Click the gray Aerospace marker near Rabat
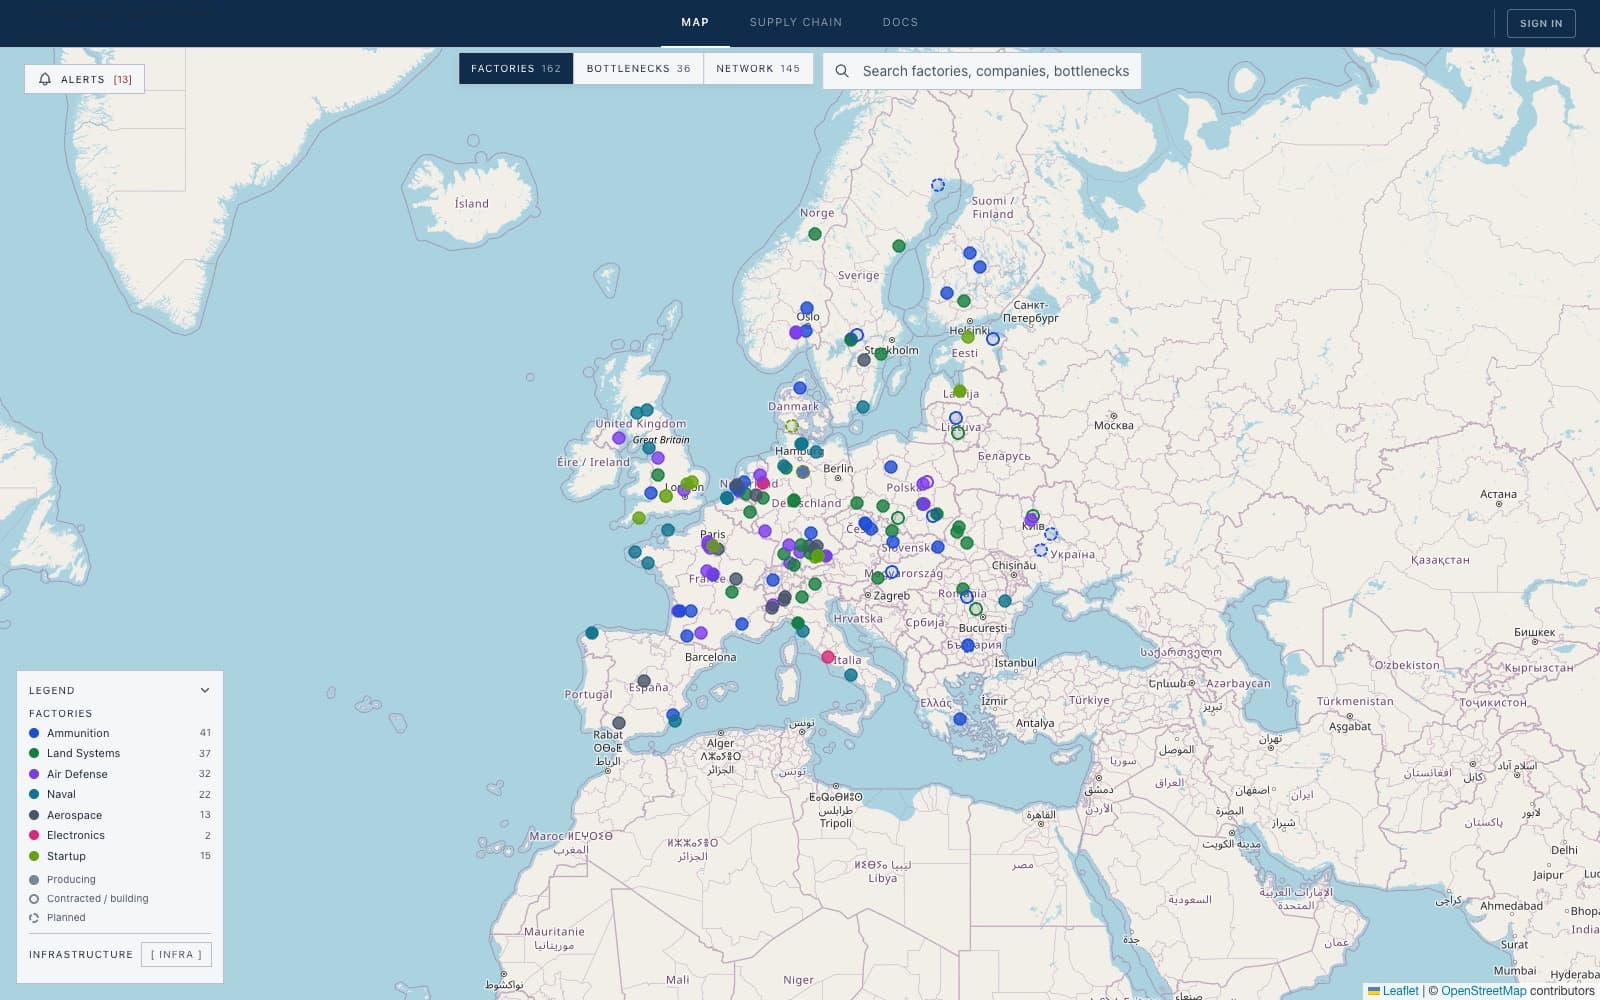1600x1000 pixels. [619, 723]
